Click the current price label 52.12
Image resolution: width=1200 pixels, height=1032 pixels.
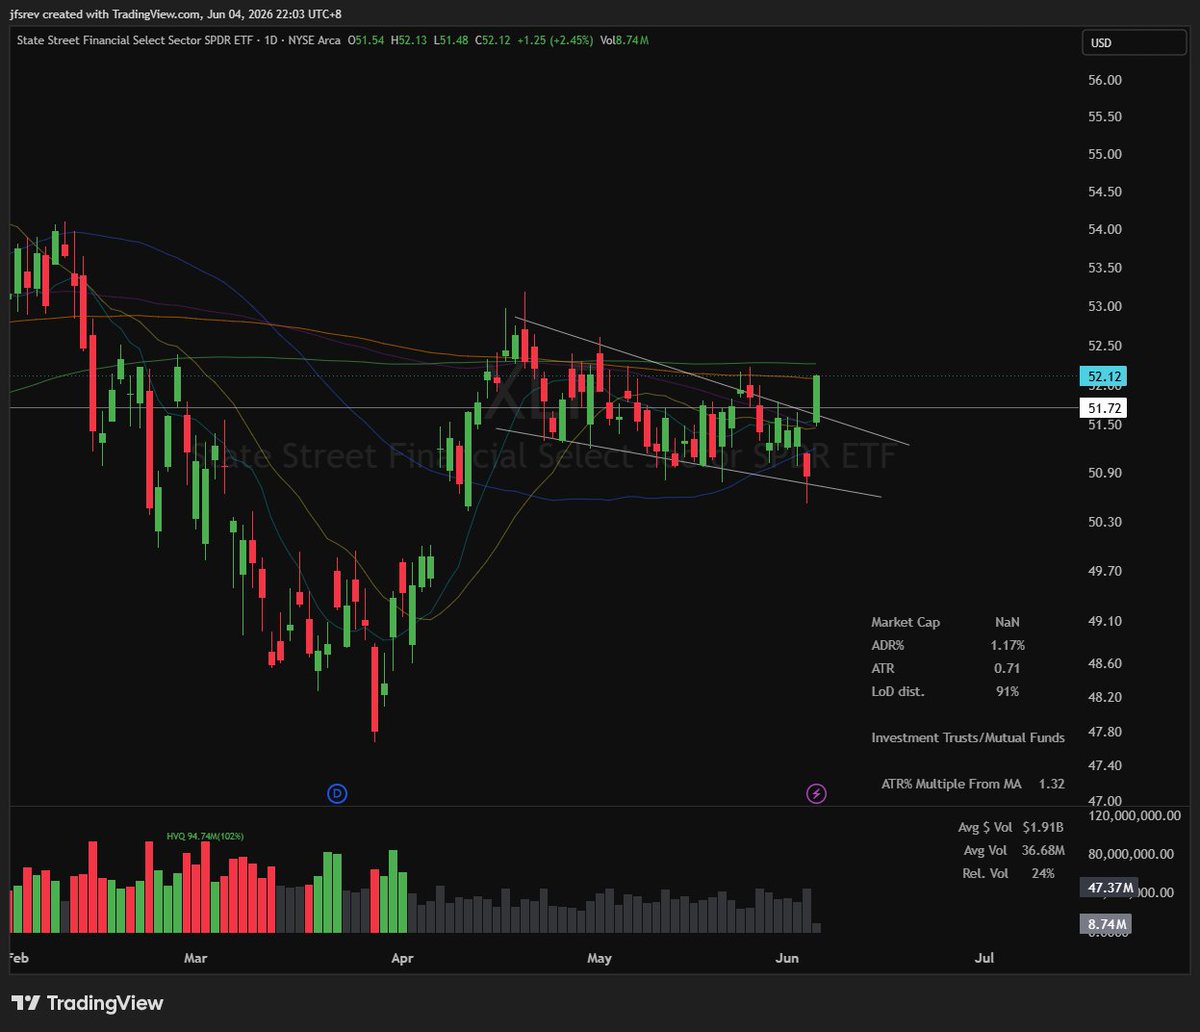tap(1105, 377)
